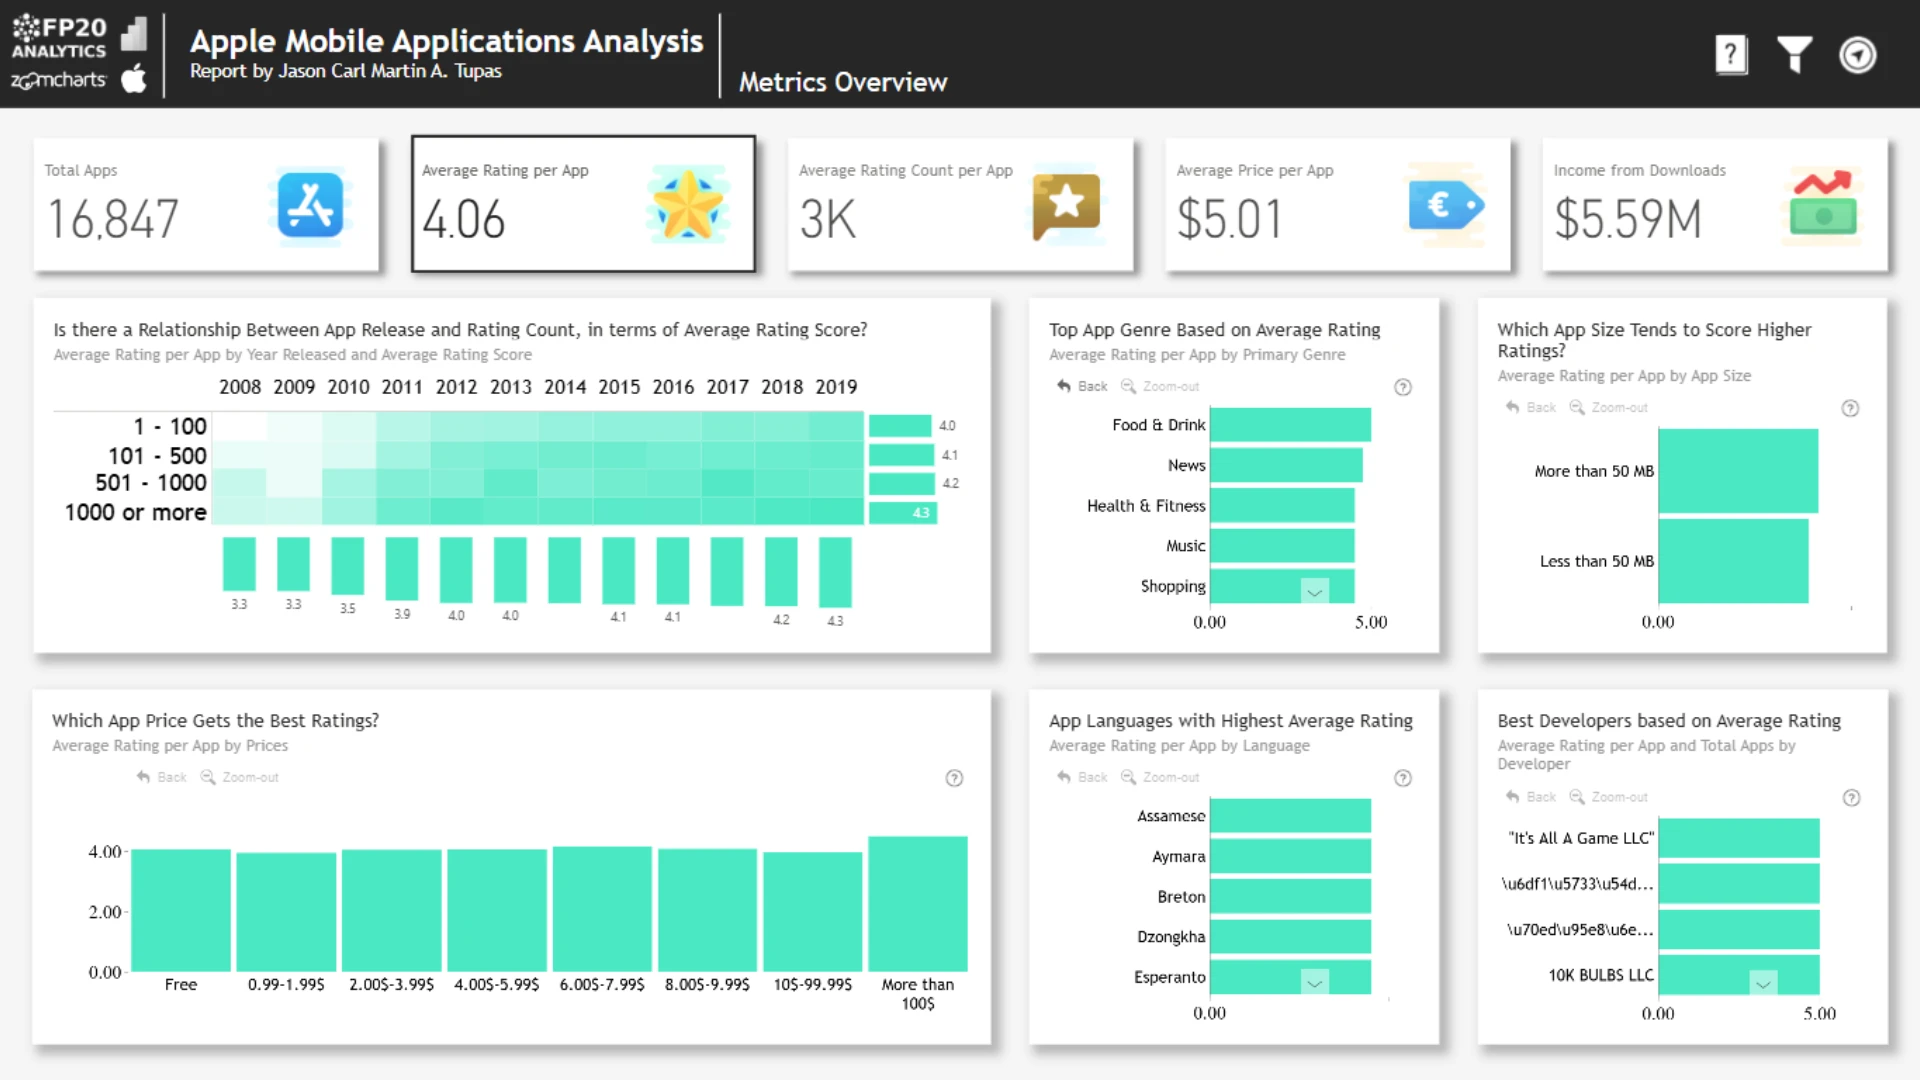The height and width of the screenshot is (1080, 1920).
Task: Click Back in Top App Genre chart
Action: coord(1083,386)
